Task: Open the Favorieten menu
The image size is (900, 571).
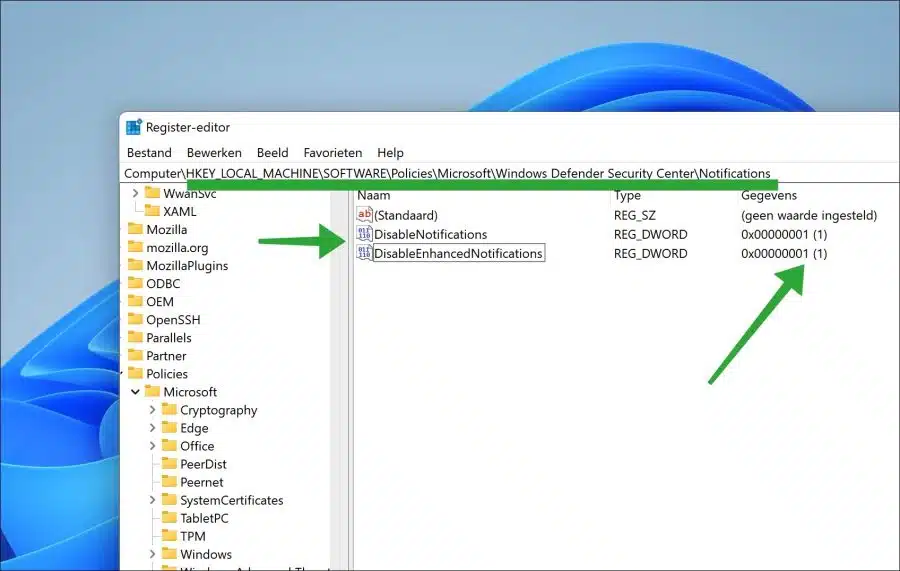Action: (333, 153)
